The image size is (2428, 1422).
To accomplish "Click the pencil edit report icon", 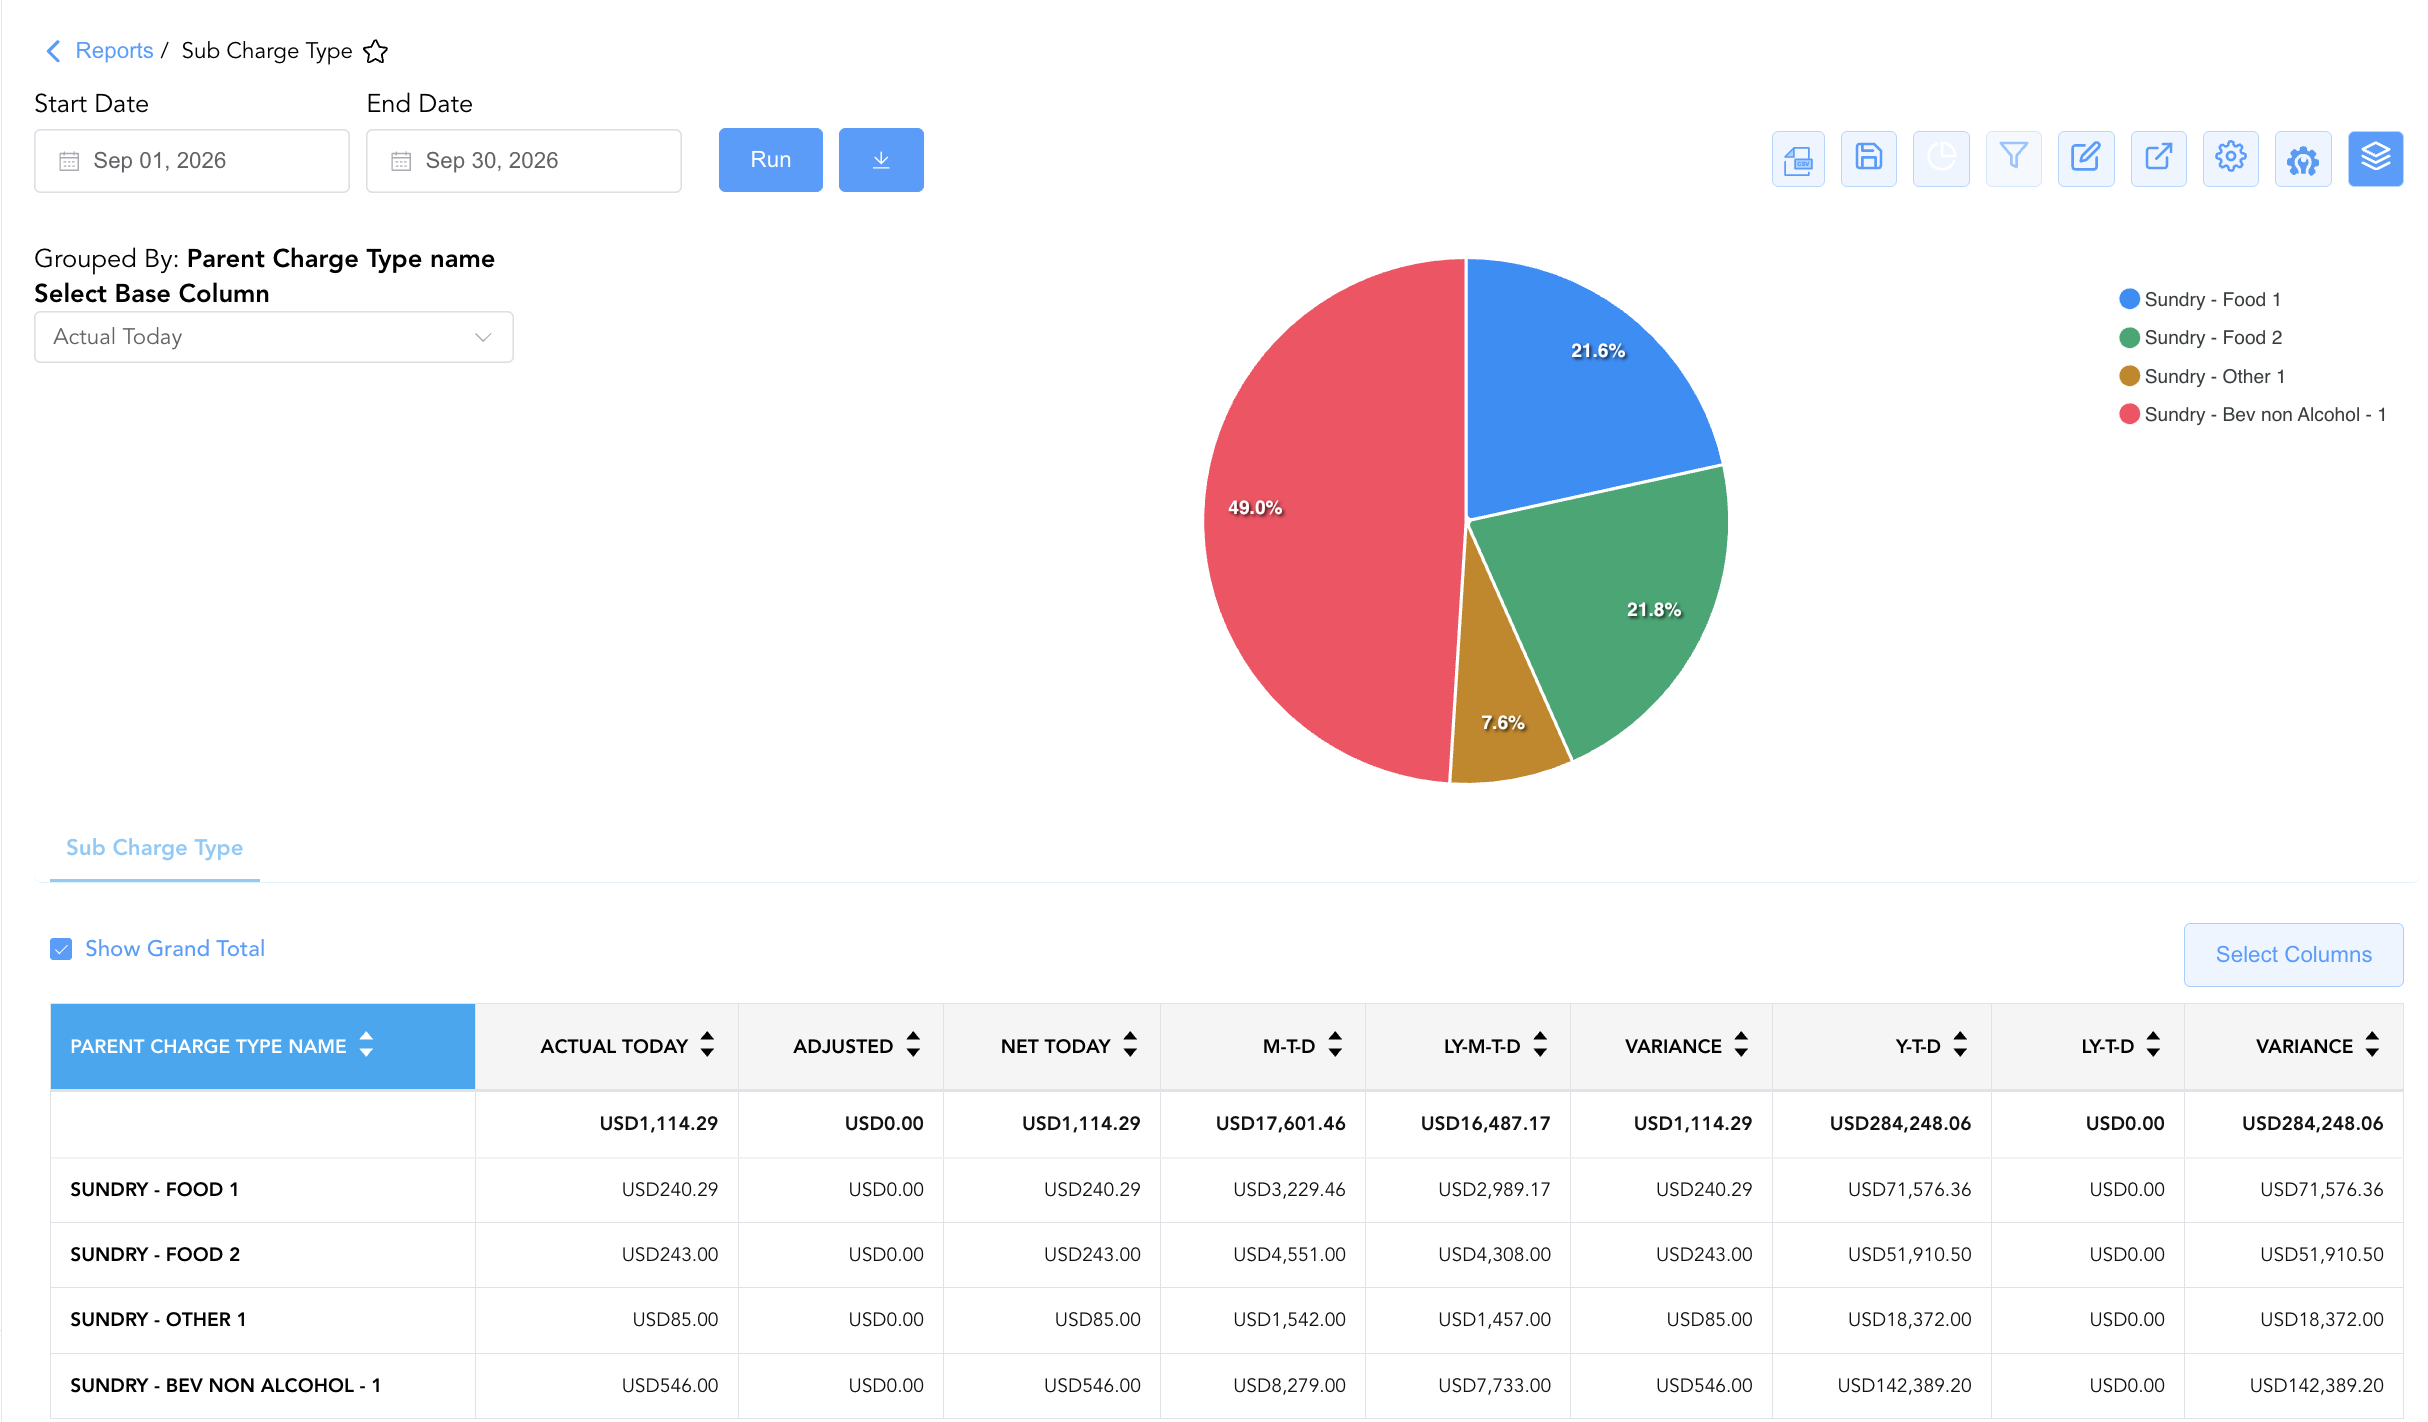I will pyautogui.click(x=2086, y=159).
